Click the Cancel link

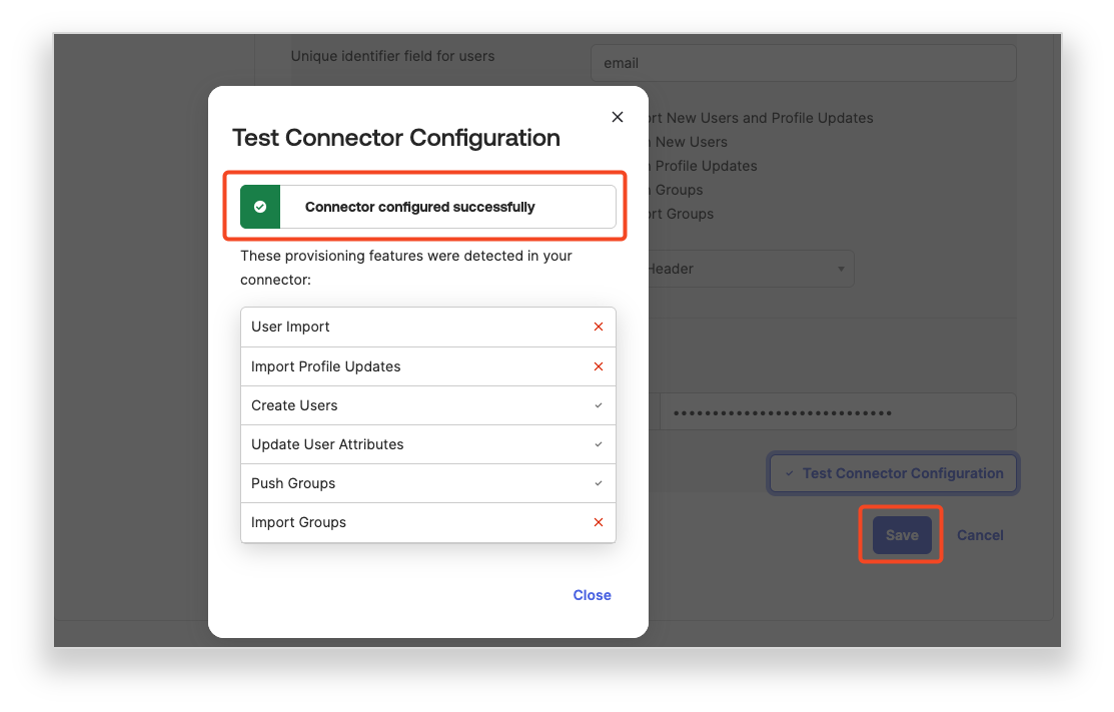coord(979,535)
